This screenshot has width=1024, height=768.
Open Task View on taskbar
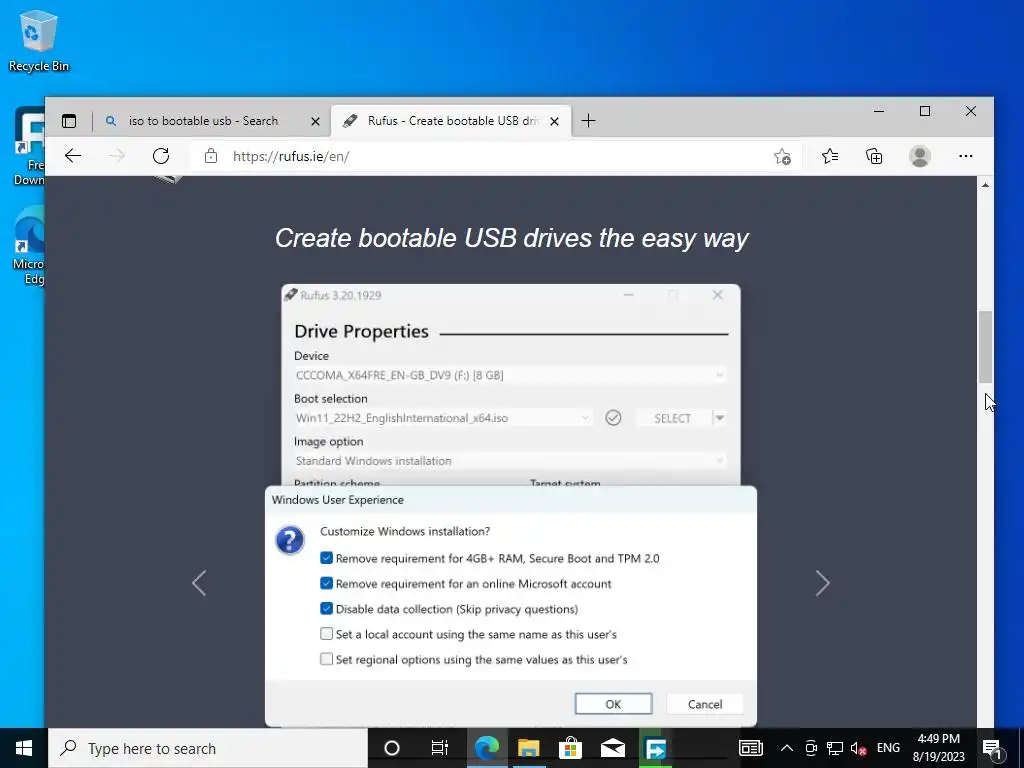(440, 748)
